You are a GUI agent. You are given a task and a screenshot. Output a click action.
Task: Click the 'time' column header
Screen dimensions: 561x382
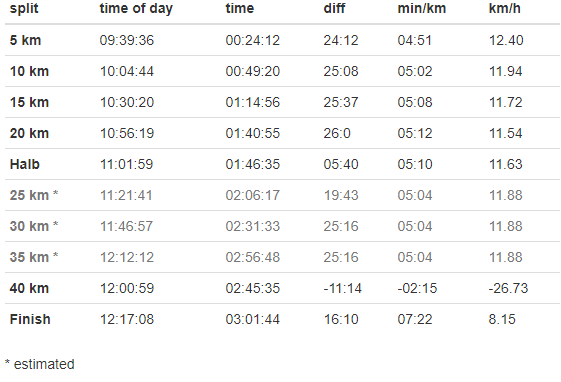tap(240, 8)
